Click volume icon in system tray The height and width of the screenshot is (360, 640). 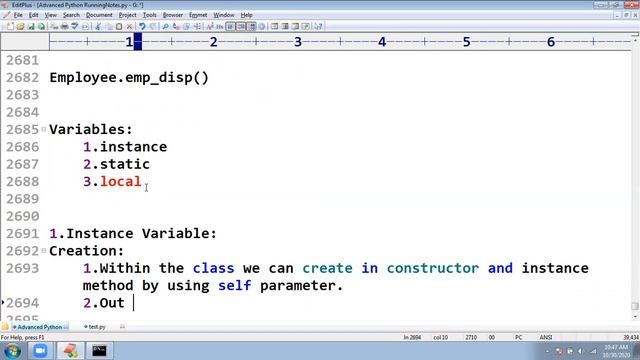point(580,351)
